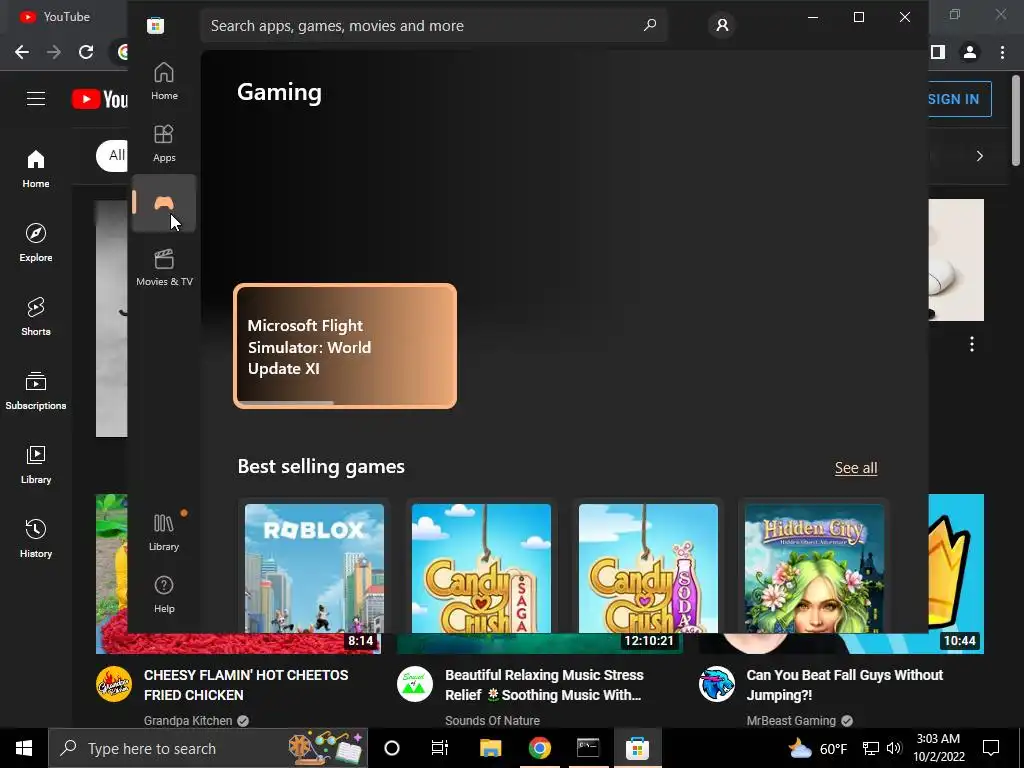Click MrBeast Gaming channel avatar

coord(716,684)
